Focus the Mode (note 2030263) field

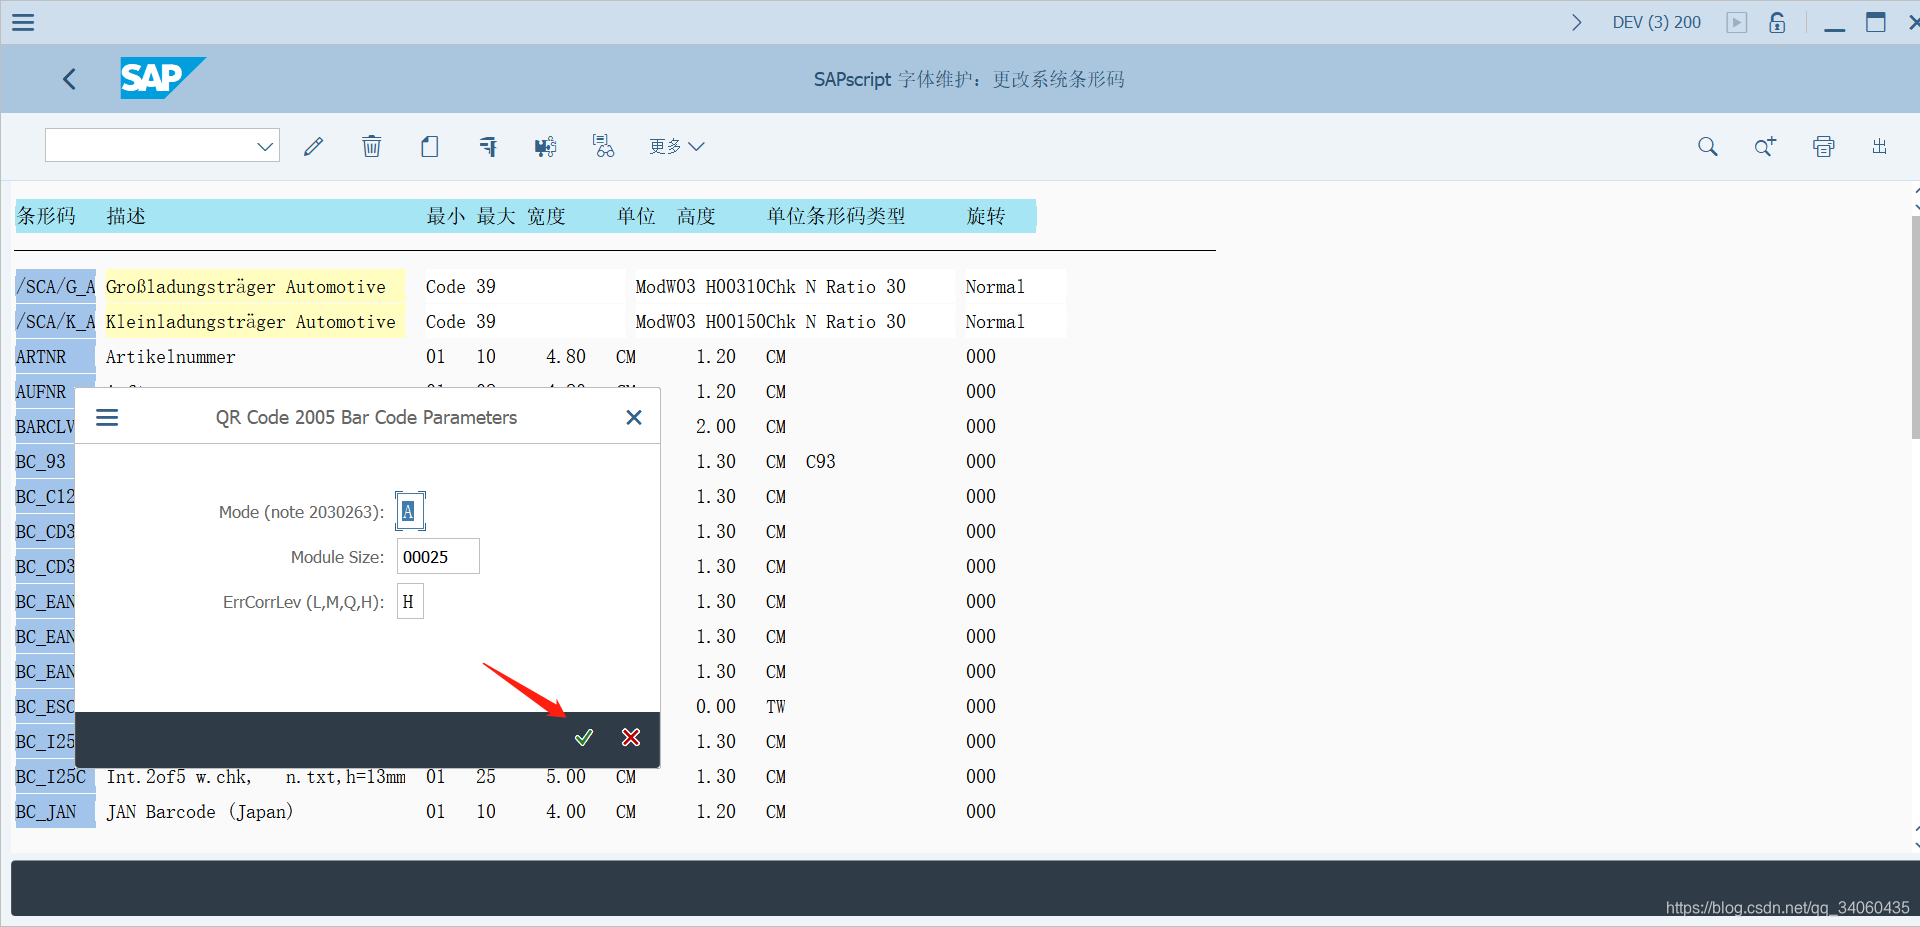(410, 512)
